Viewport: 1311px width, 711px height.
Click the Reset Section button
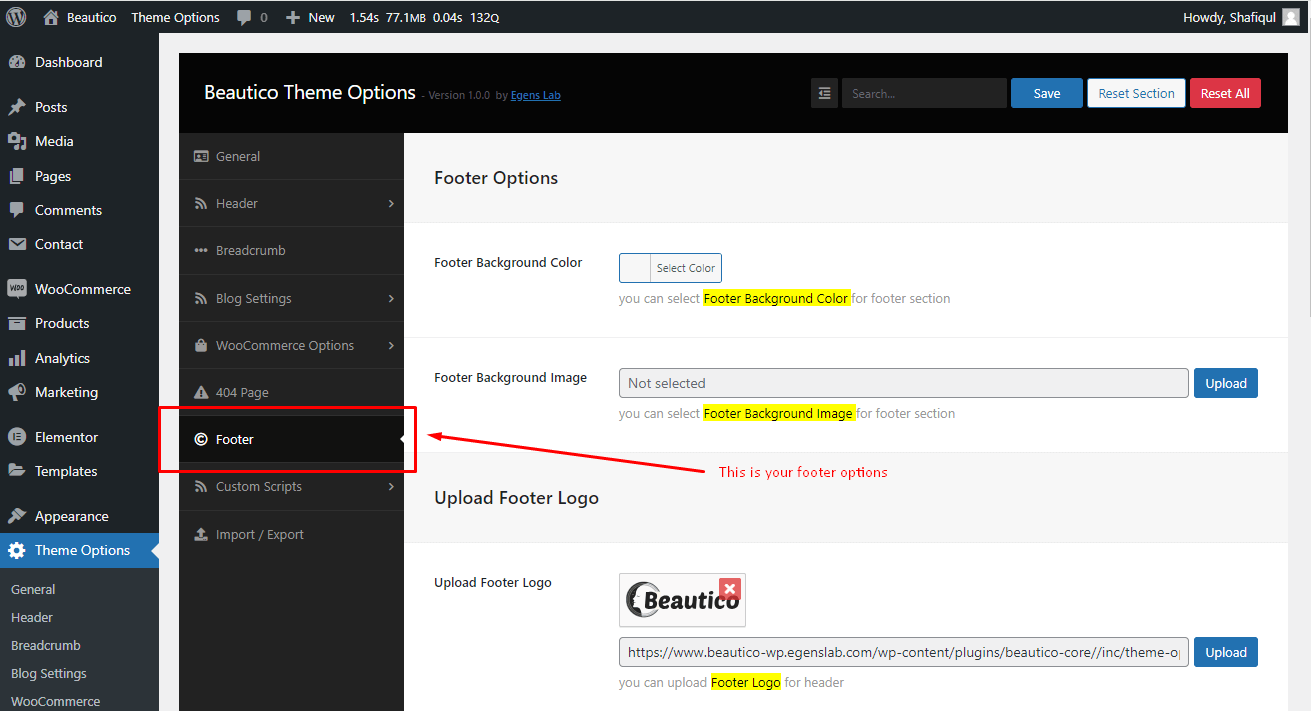coord(1136,93)
